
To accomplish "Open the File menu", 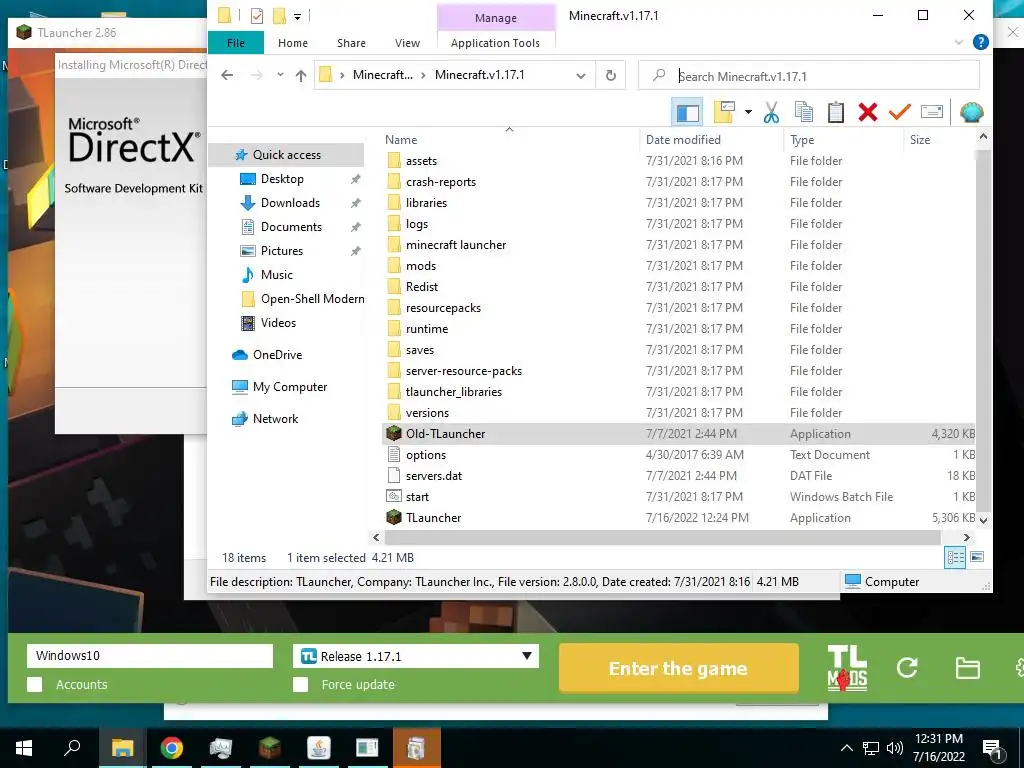I will [x=236, y=43].
